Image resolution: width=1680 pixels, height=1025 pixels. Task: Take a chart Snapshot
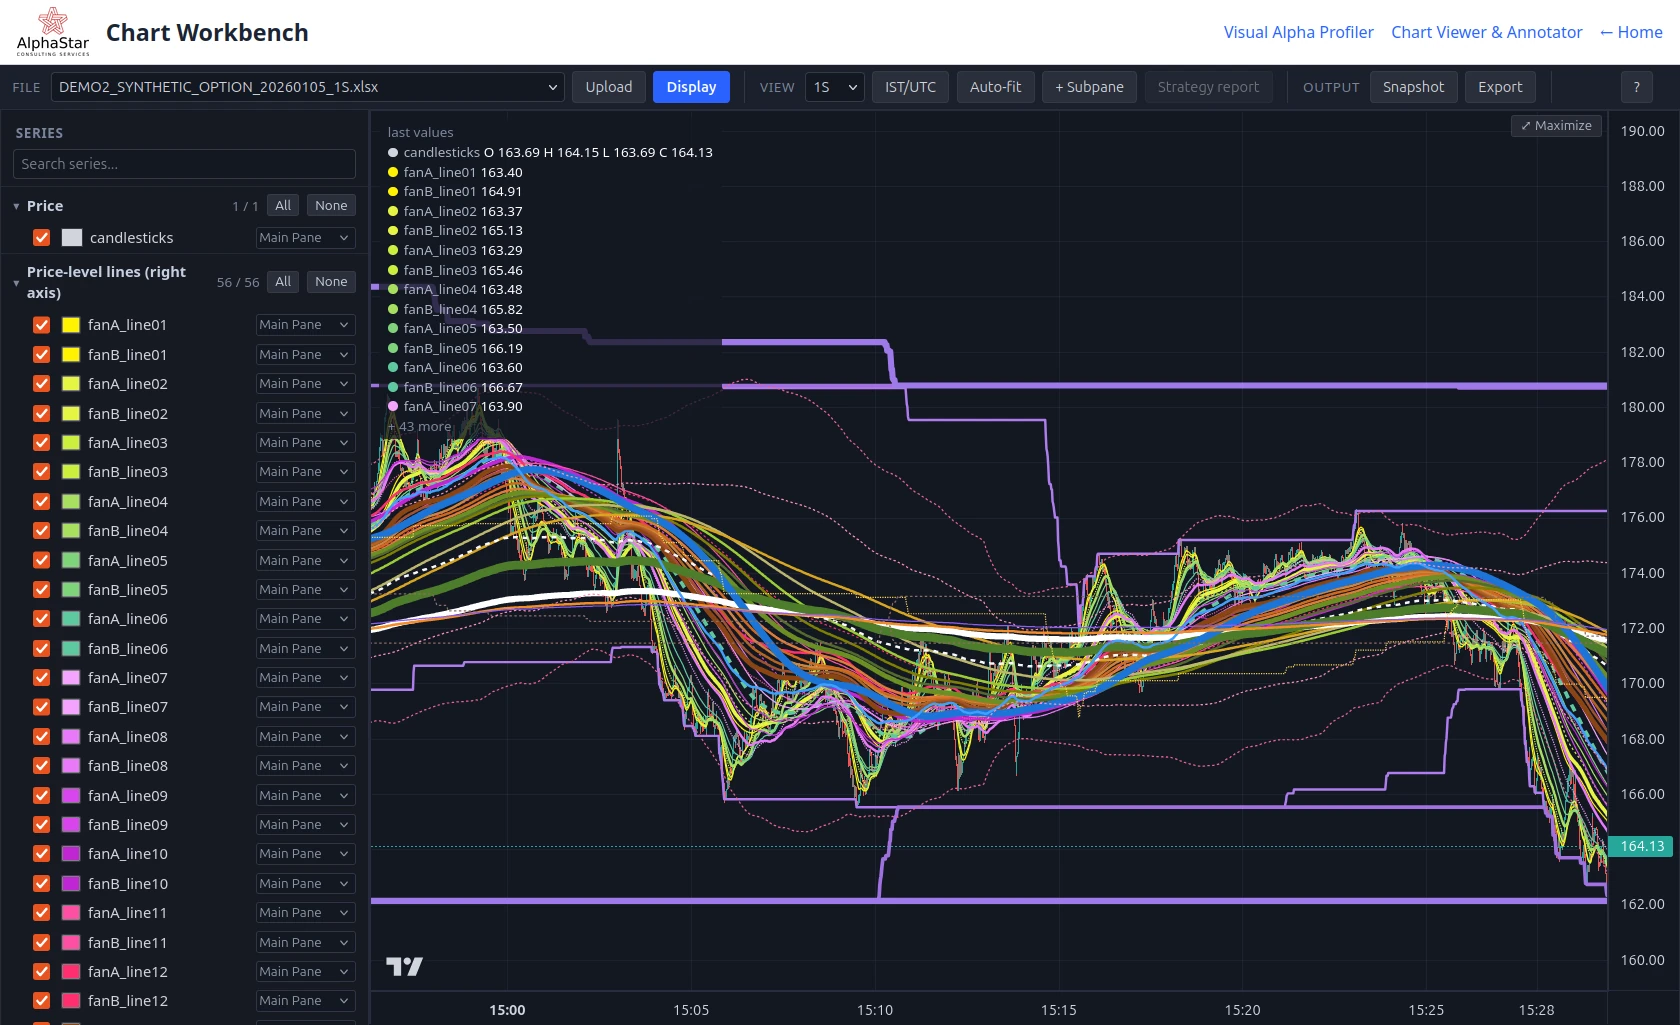click(x=1413, y=87)
